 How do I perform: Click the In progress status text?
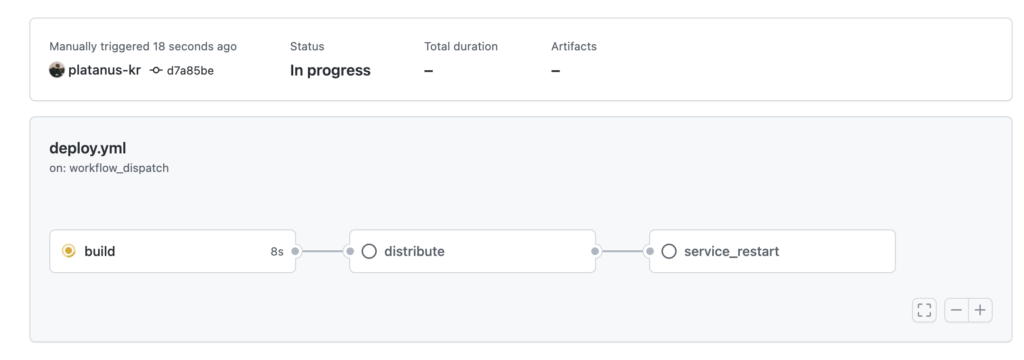[x=330, y=71]
